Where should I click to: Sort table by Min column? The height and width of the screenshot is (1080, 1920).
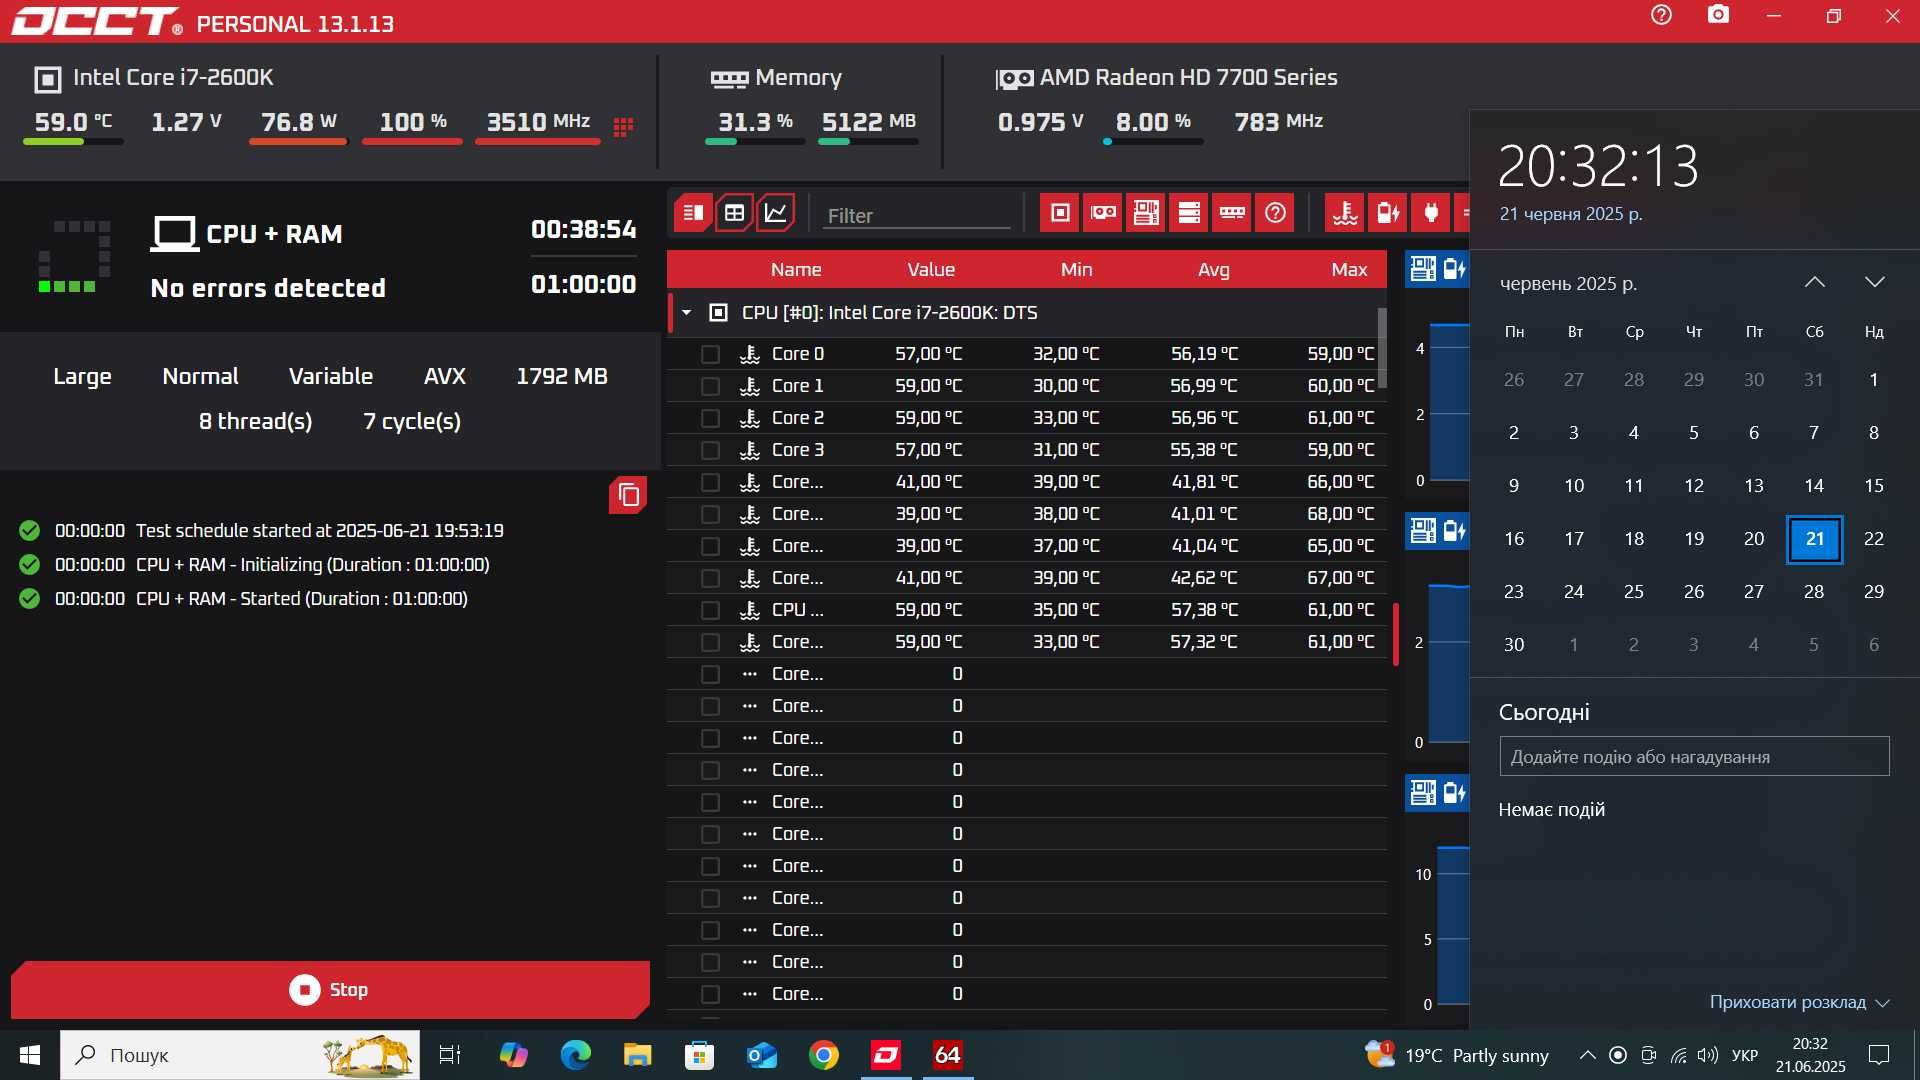[x=1077, y=269]
